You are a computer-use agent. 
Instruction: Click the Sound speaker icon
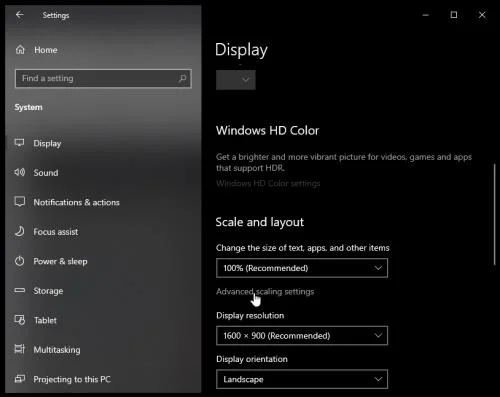(20, 172)
